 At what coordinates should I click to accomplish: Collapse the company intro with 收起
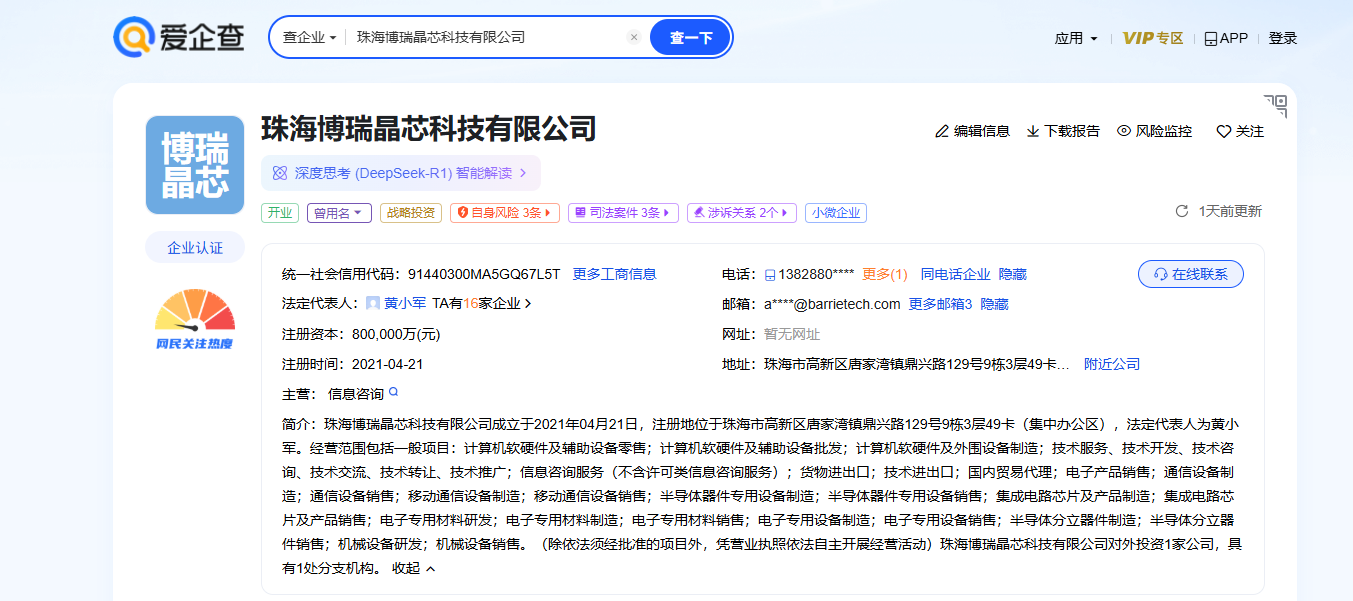pos(413,568)
